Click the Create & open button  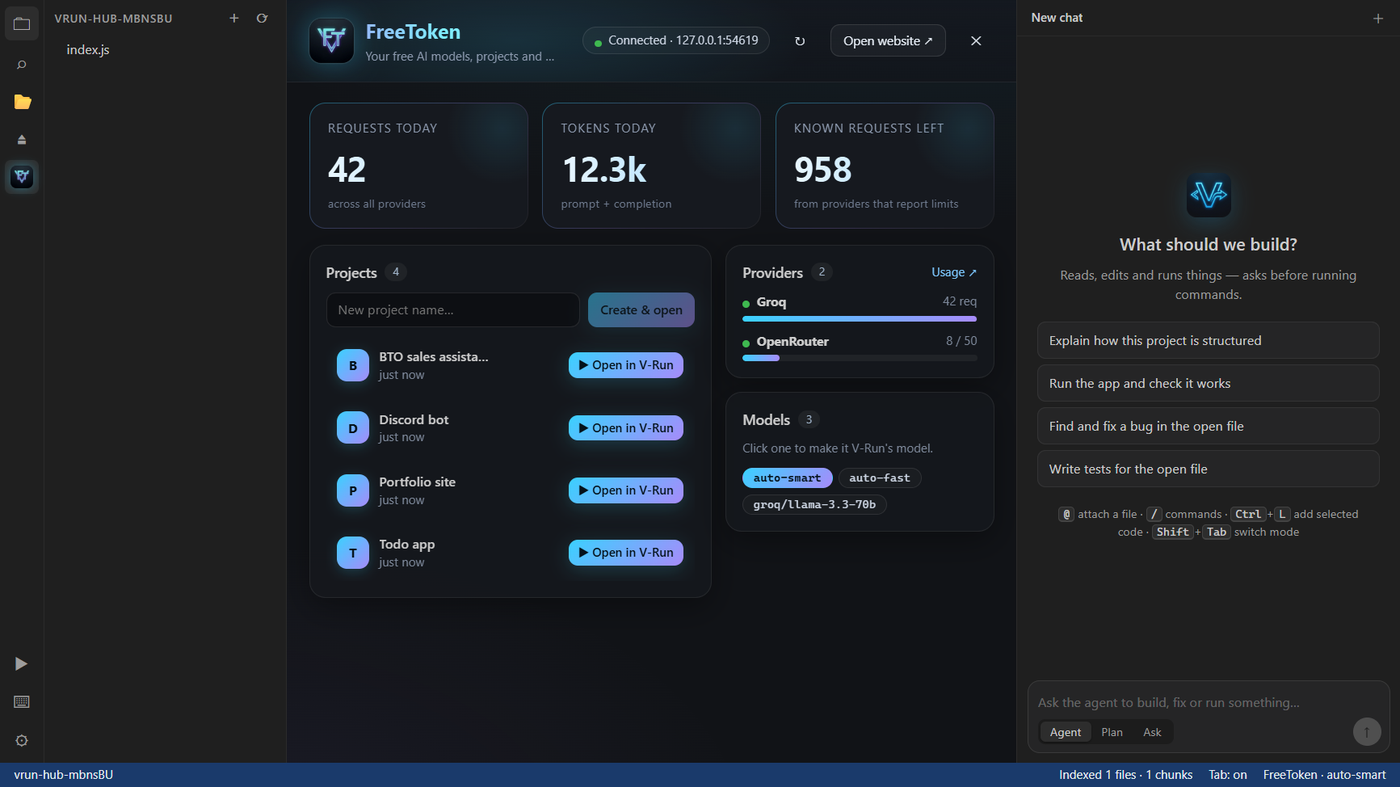coord(641,310)
